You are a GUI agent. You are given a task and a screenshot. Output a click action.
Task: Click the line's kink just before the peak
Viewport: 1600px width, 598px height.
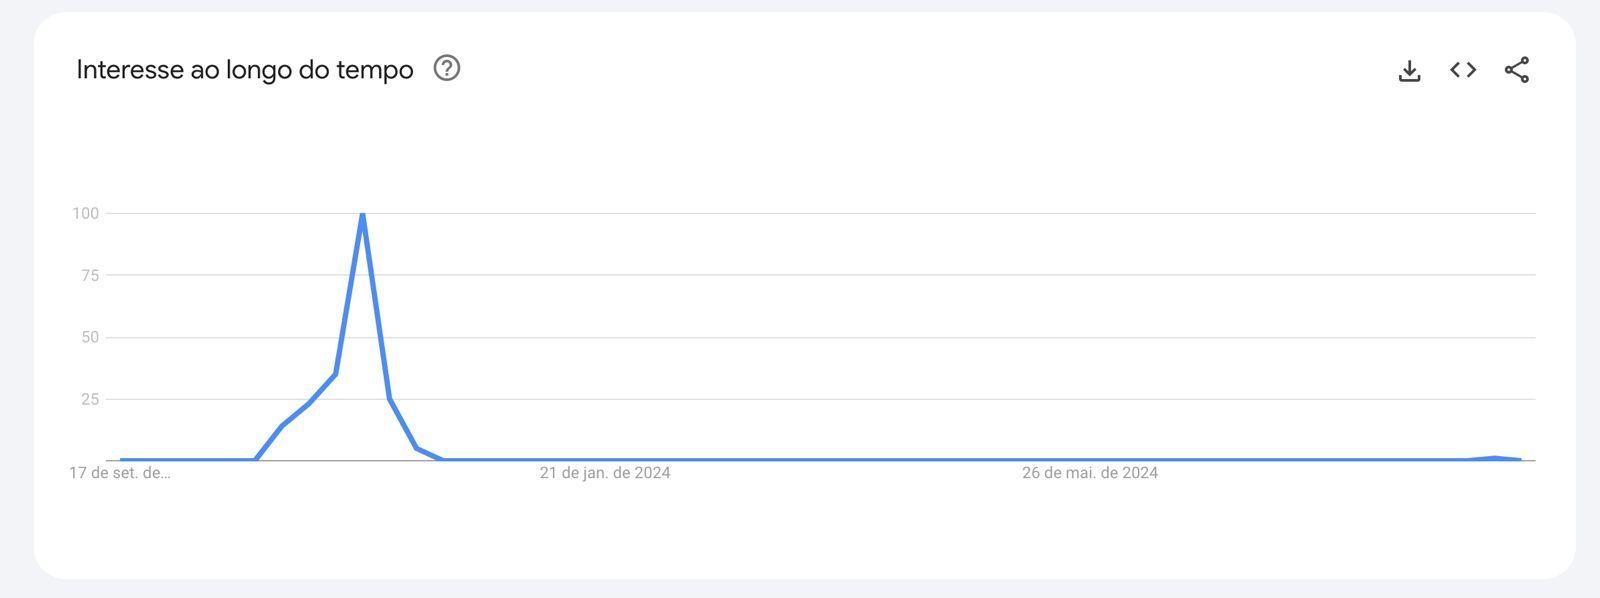coord(335,374)
